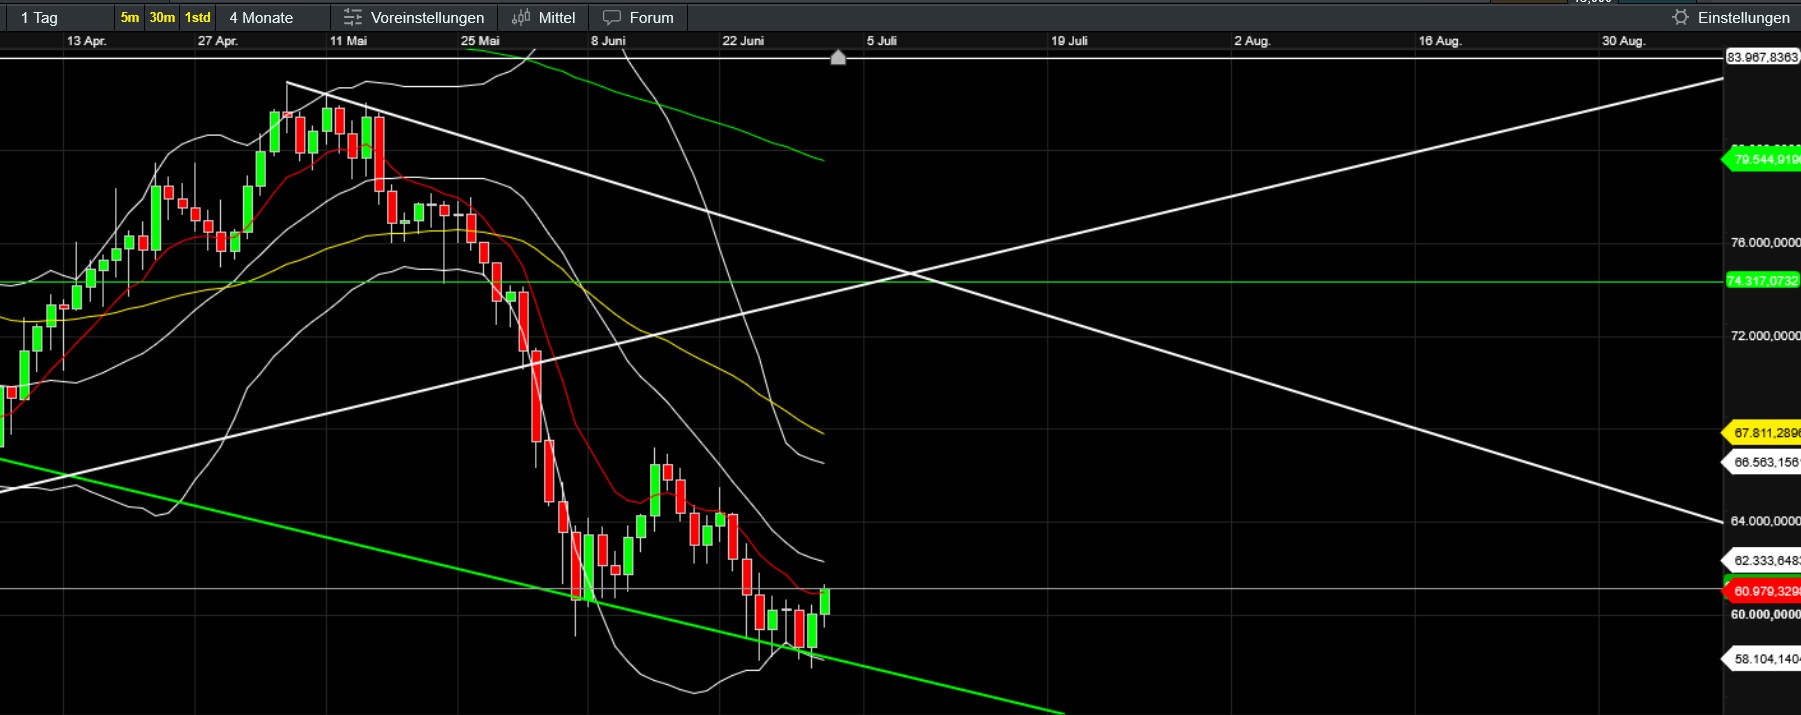Click the speech bubble Forum icon

pos(612,18)
